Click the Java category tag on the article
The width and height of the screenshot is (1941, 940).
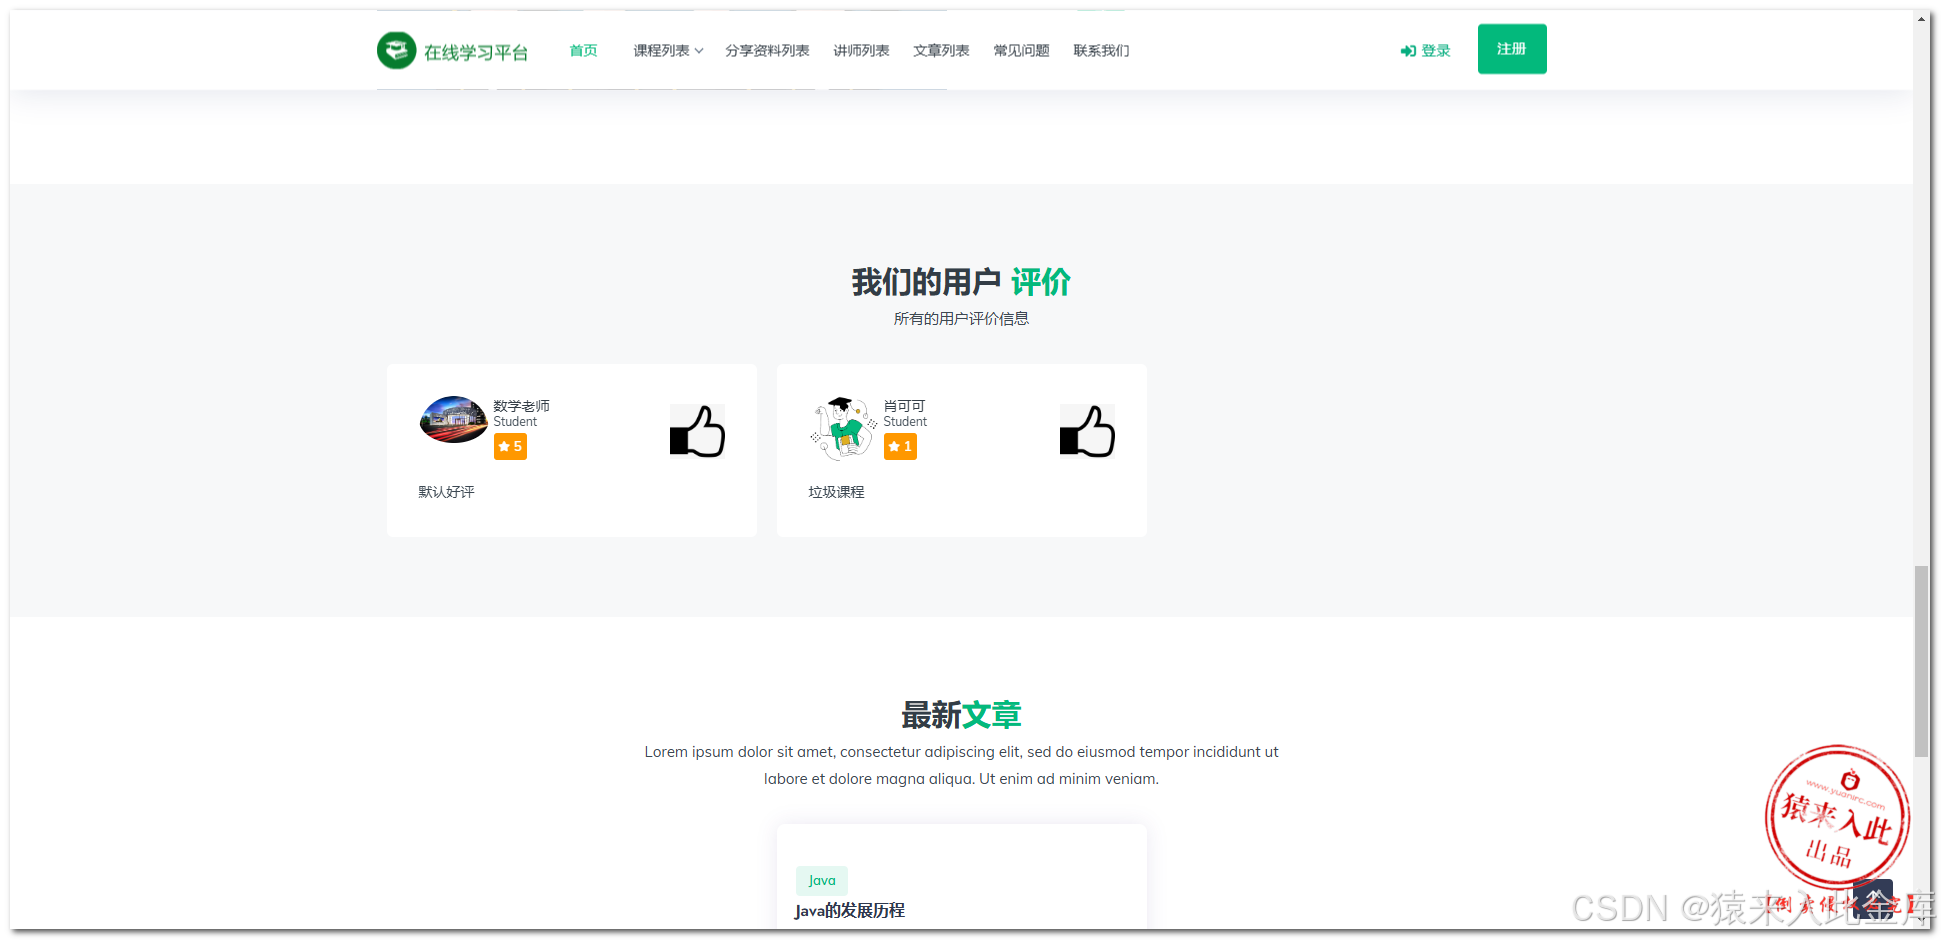pos(821,880)
